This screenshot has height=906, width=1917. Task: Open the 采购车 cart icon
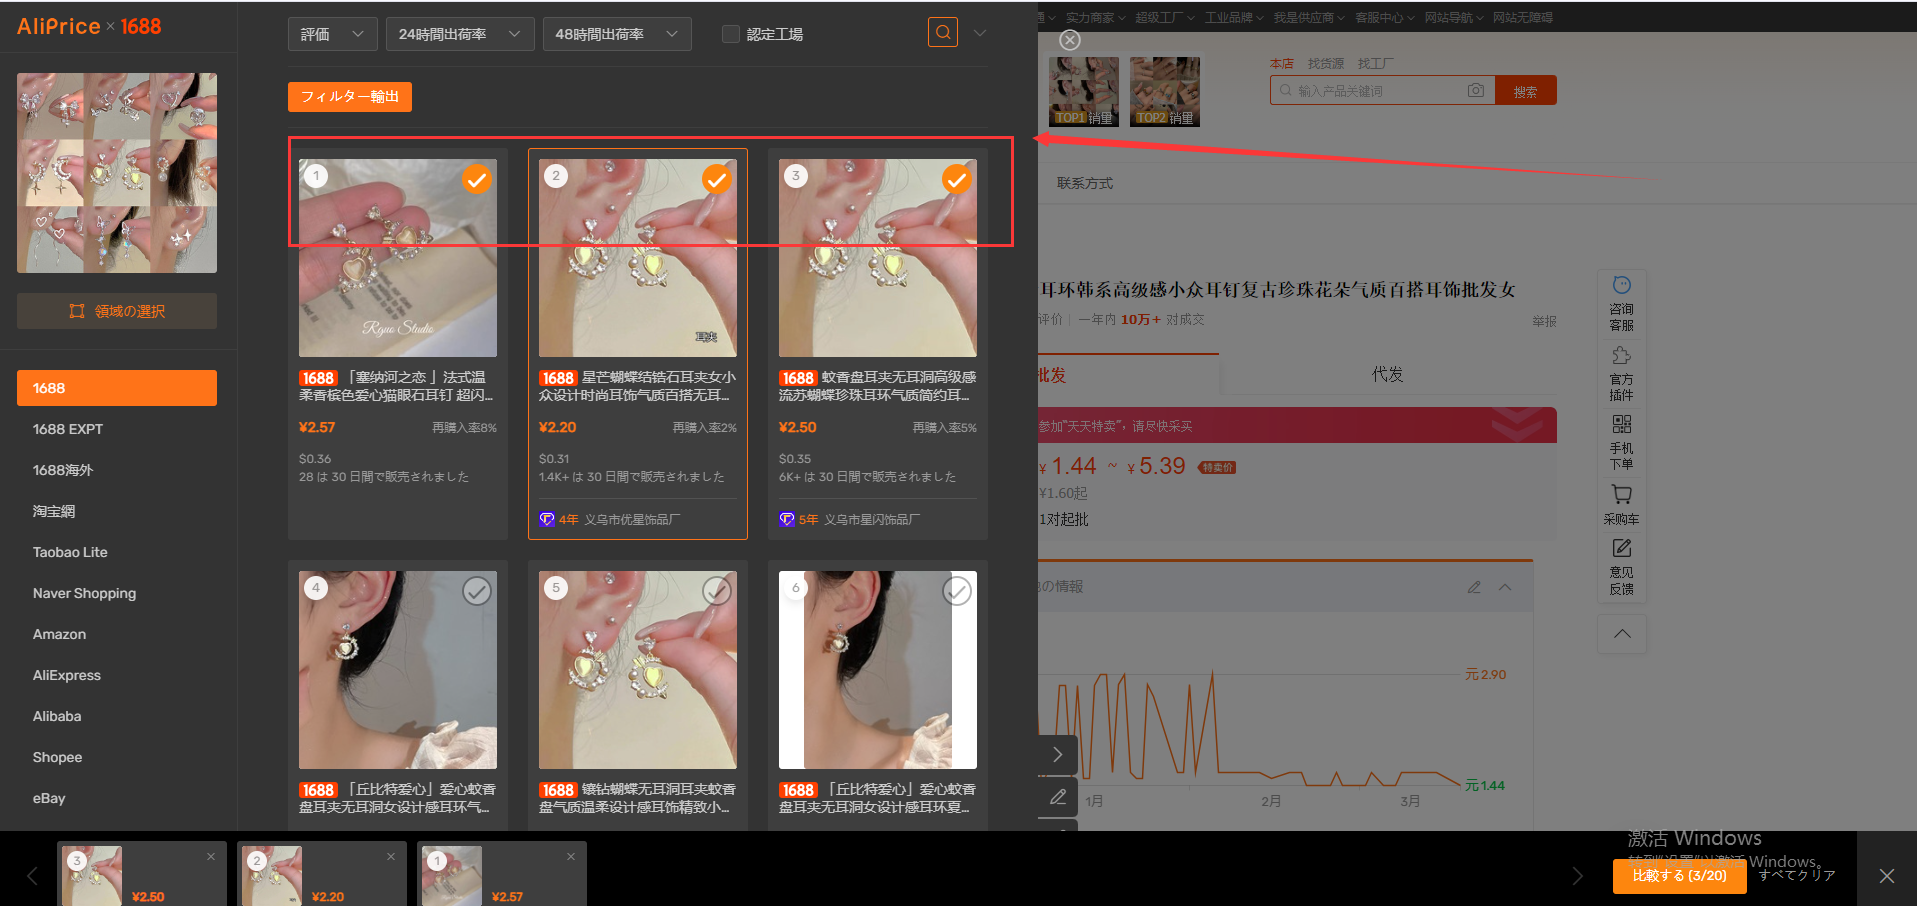click(x=1622, y=505)
